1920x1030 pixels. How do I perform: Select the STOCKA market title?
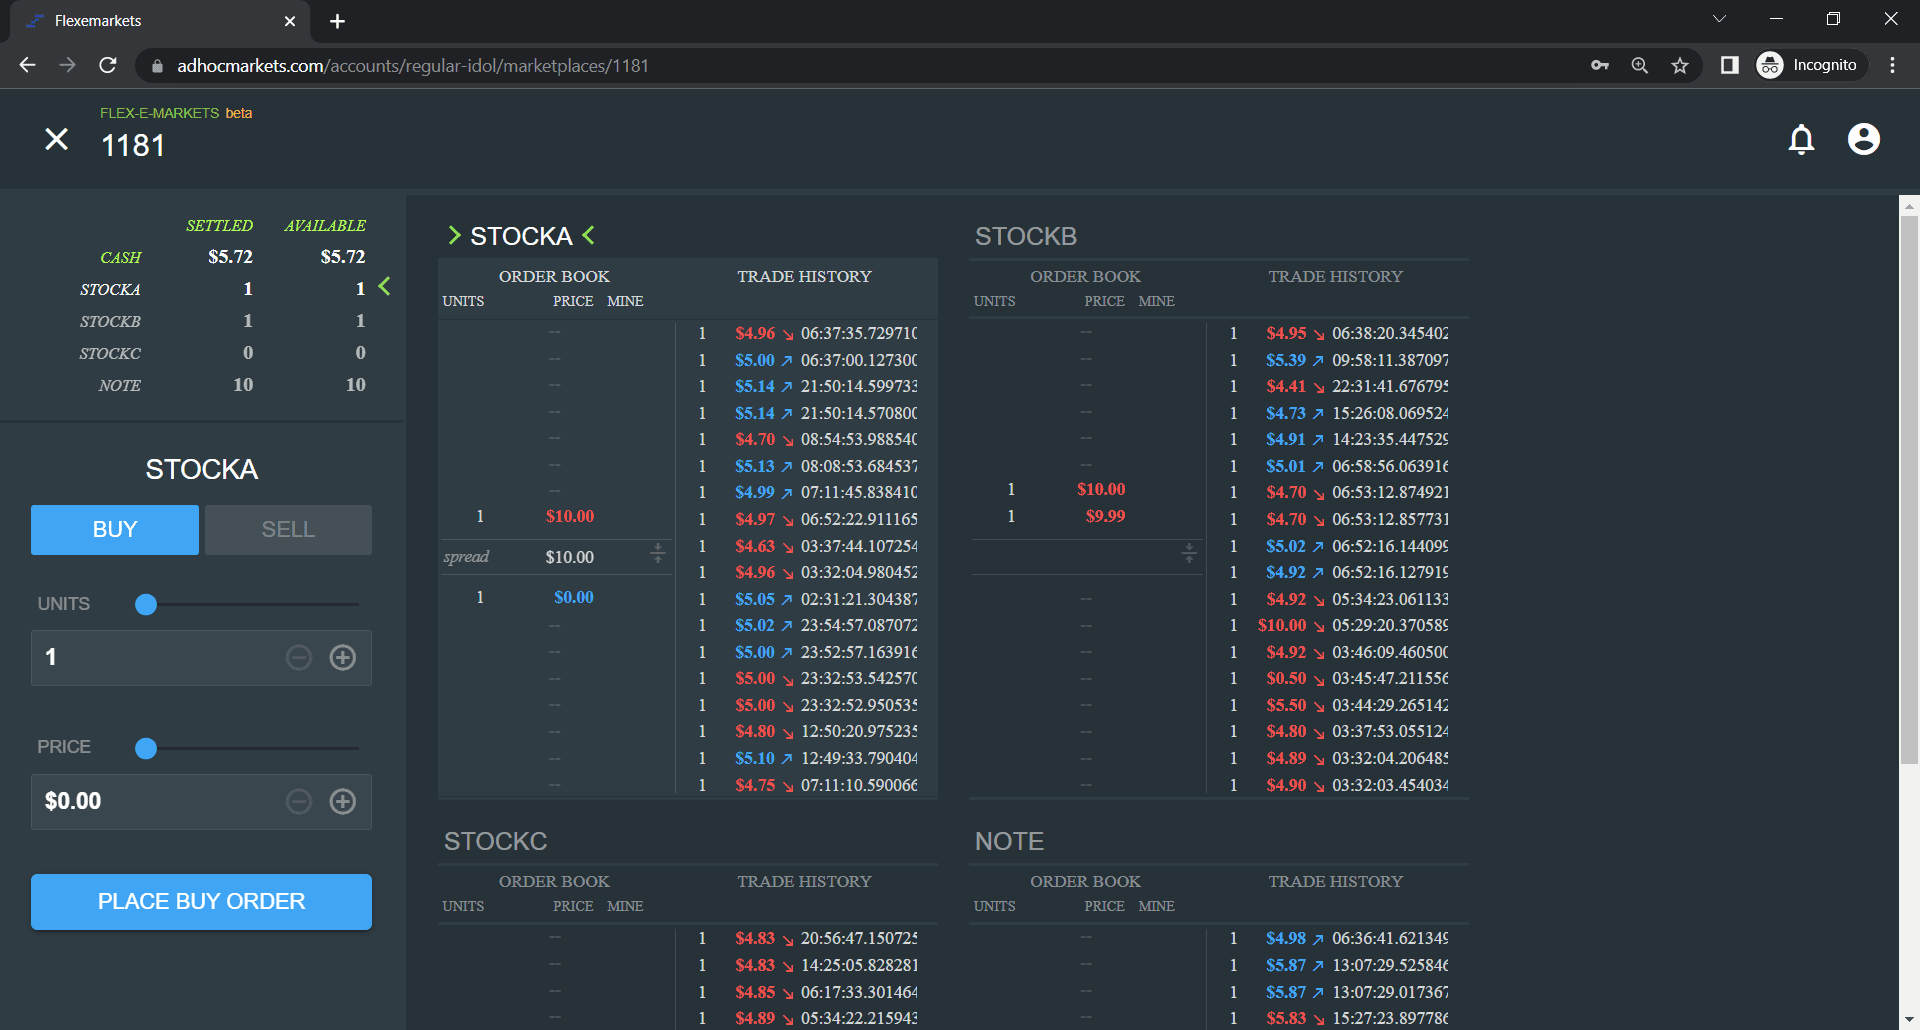coord(521,236)
